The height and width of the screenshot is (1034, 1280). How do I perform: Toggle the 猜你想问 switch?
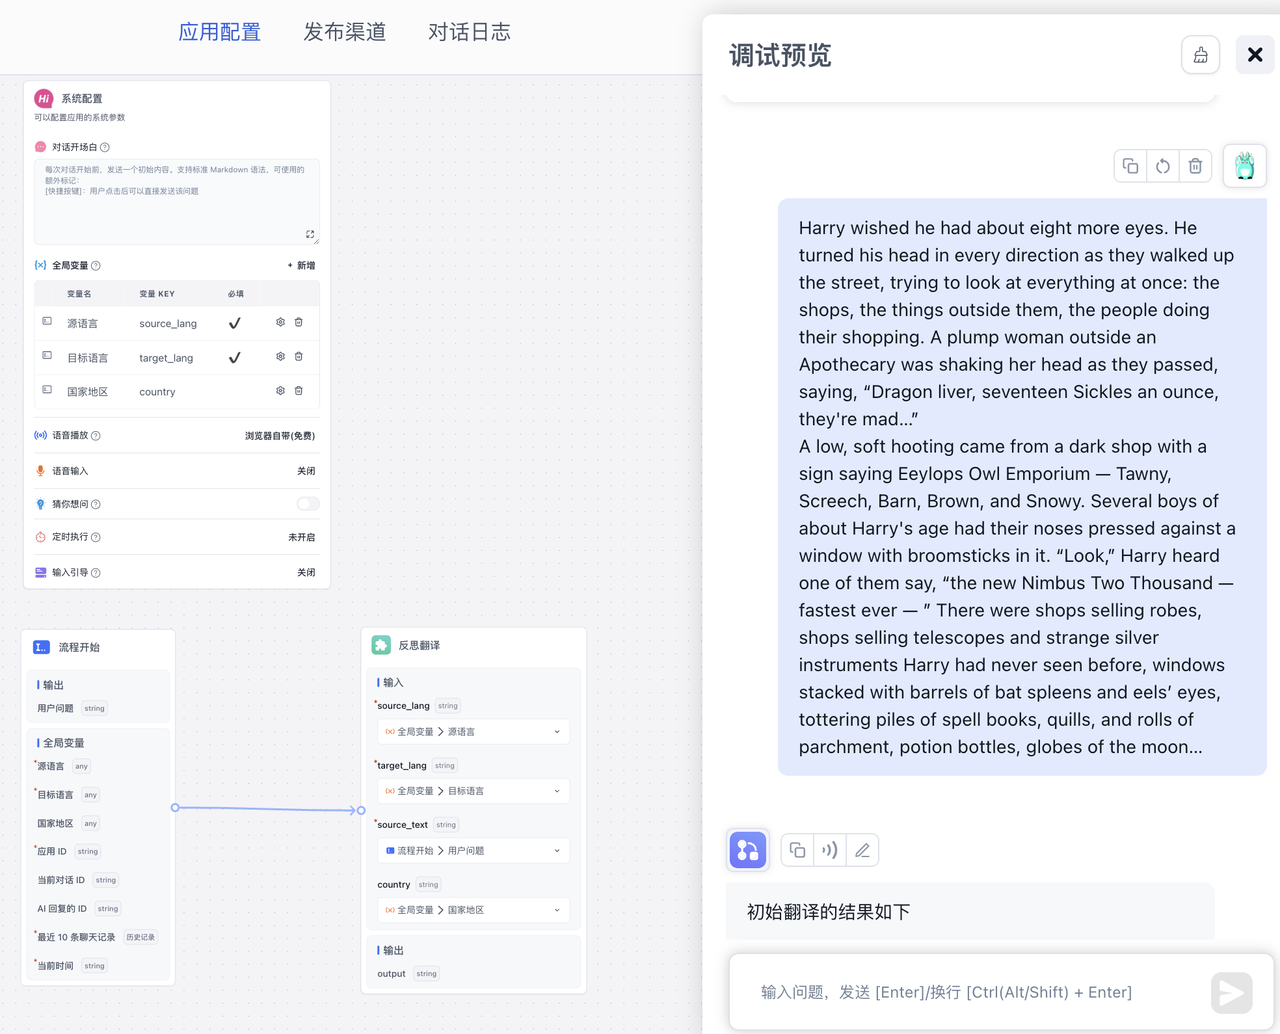click(307, 504)
